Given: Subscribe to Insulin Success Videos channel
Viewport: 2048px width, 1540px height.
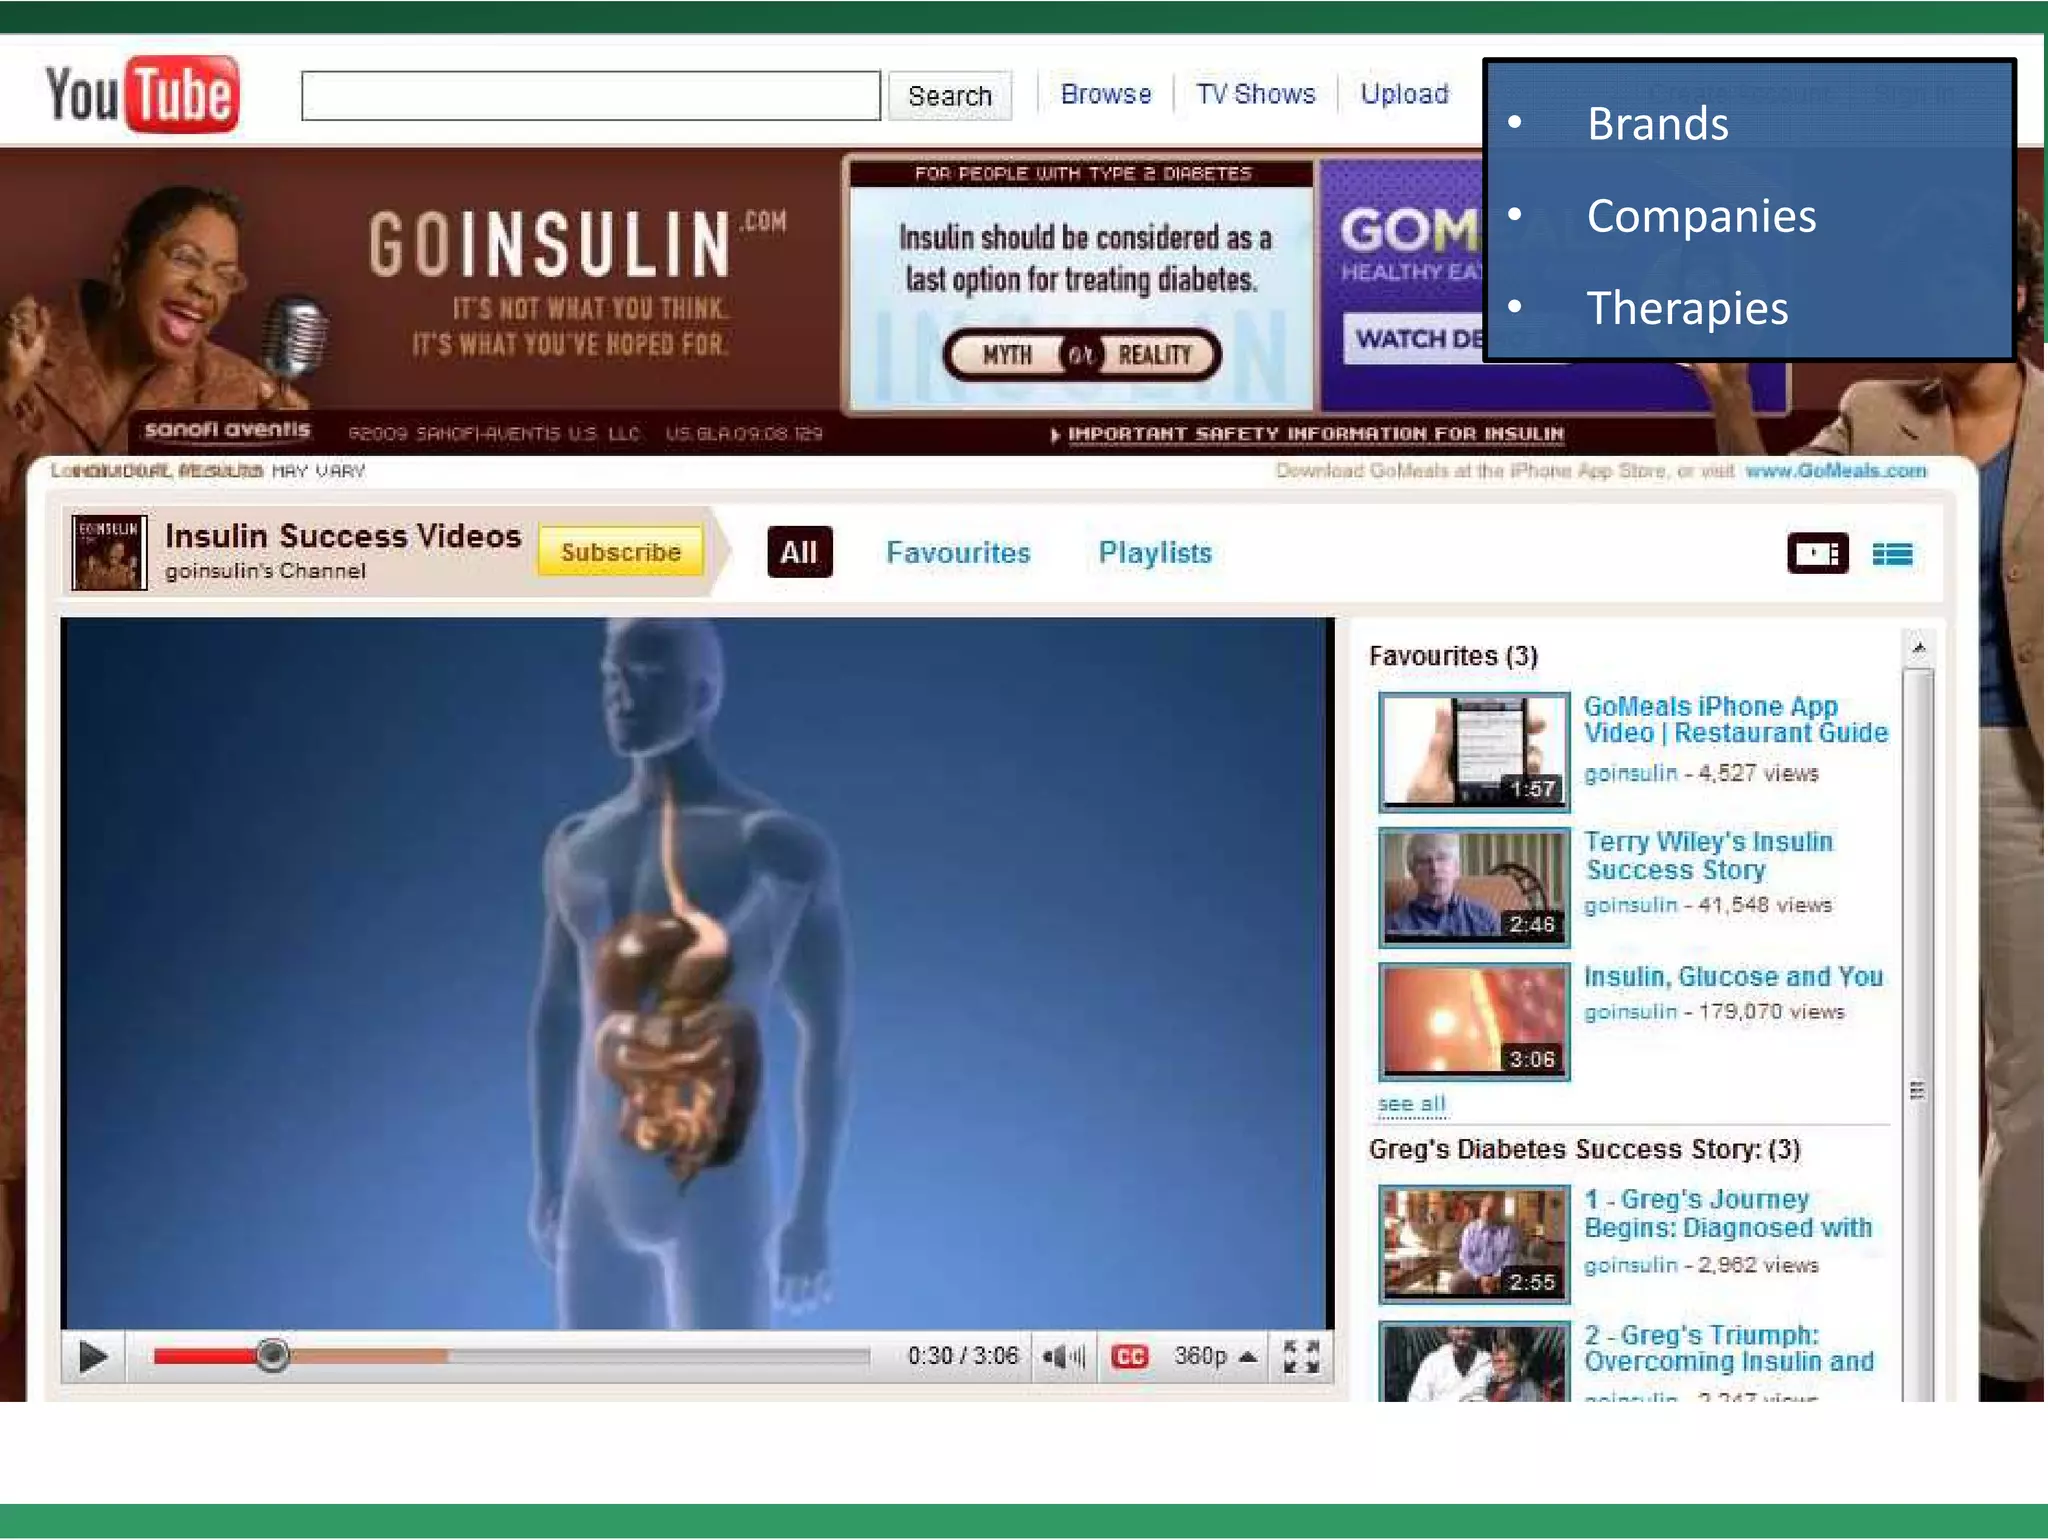Looking at the screenshot, I should 620,552.
